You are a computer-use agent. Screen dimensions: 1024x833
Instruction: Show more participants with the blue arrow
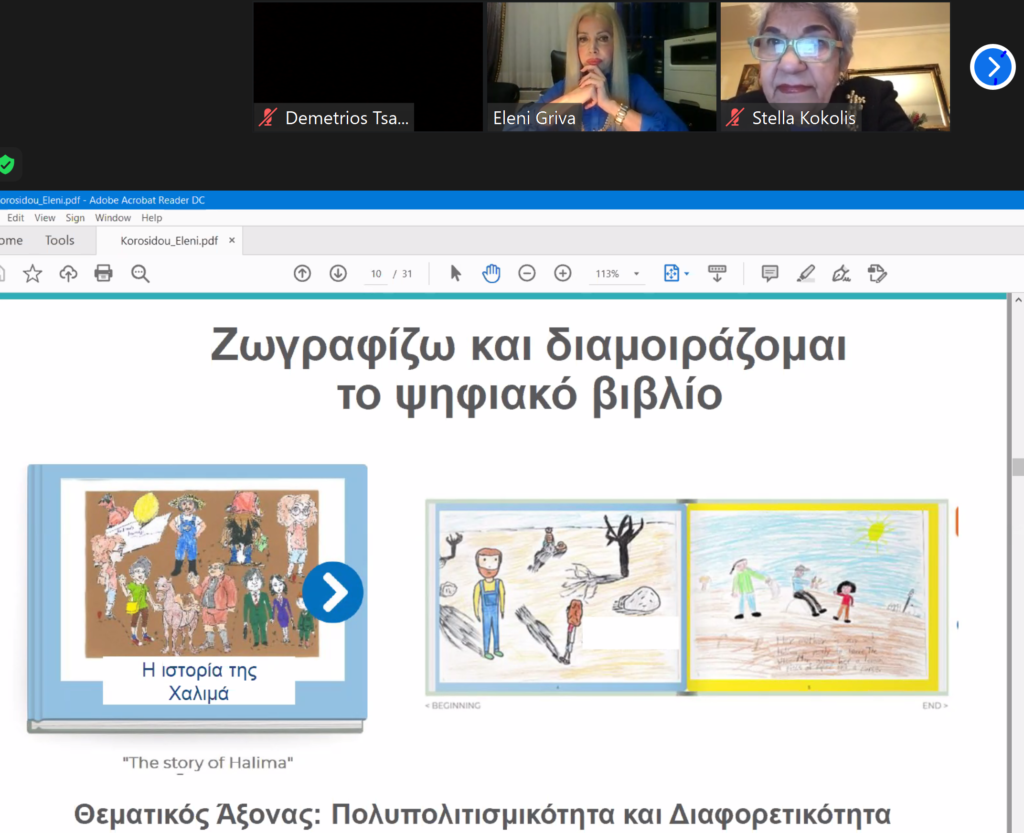tap(992, 67)
